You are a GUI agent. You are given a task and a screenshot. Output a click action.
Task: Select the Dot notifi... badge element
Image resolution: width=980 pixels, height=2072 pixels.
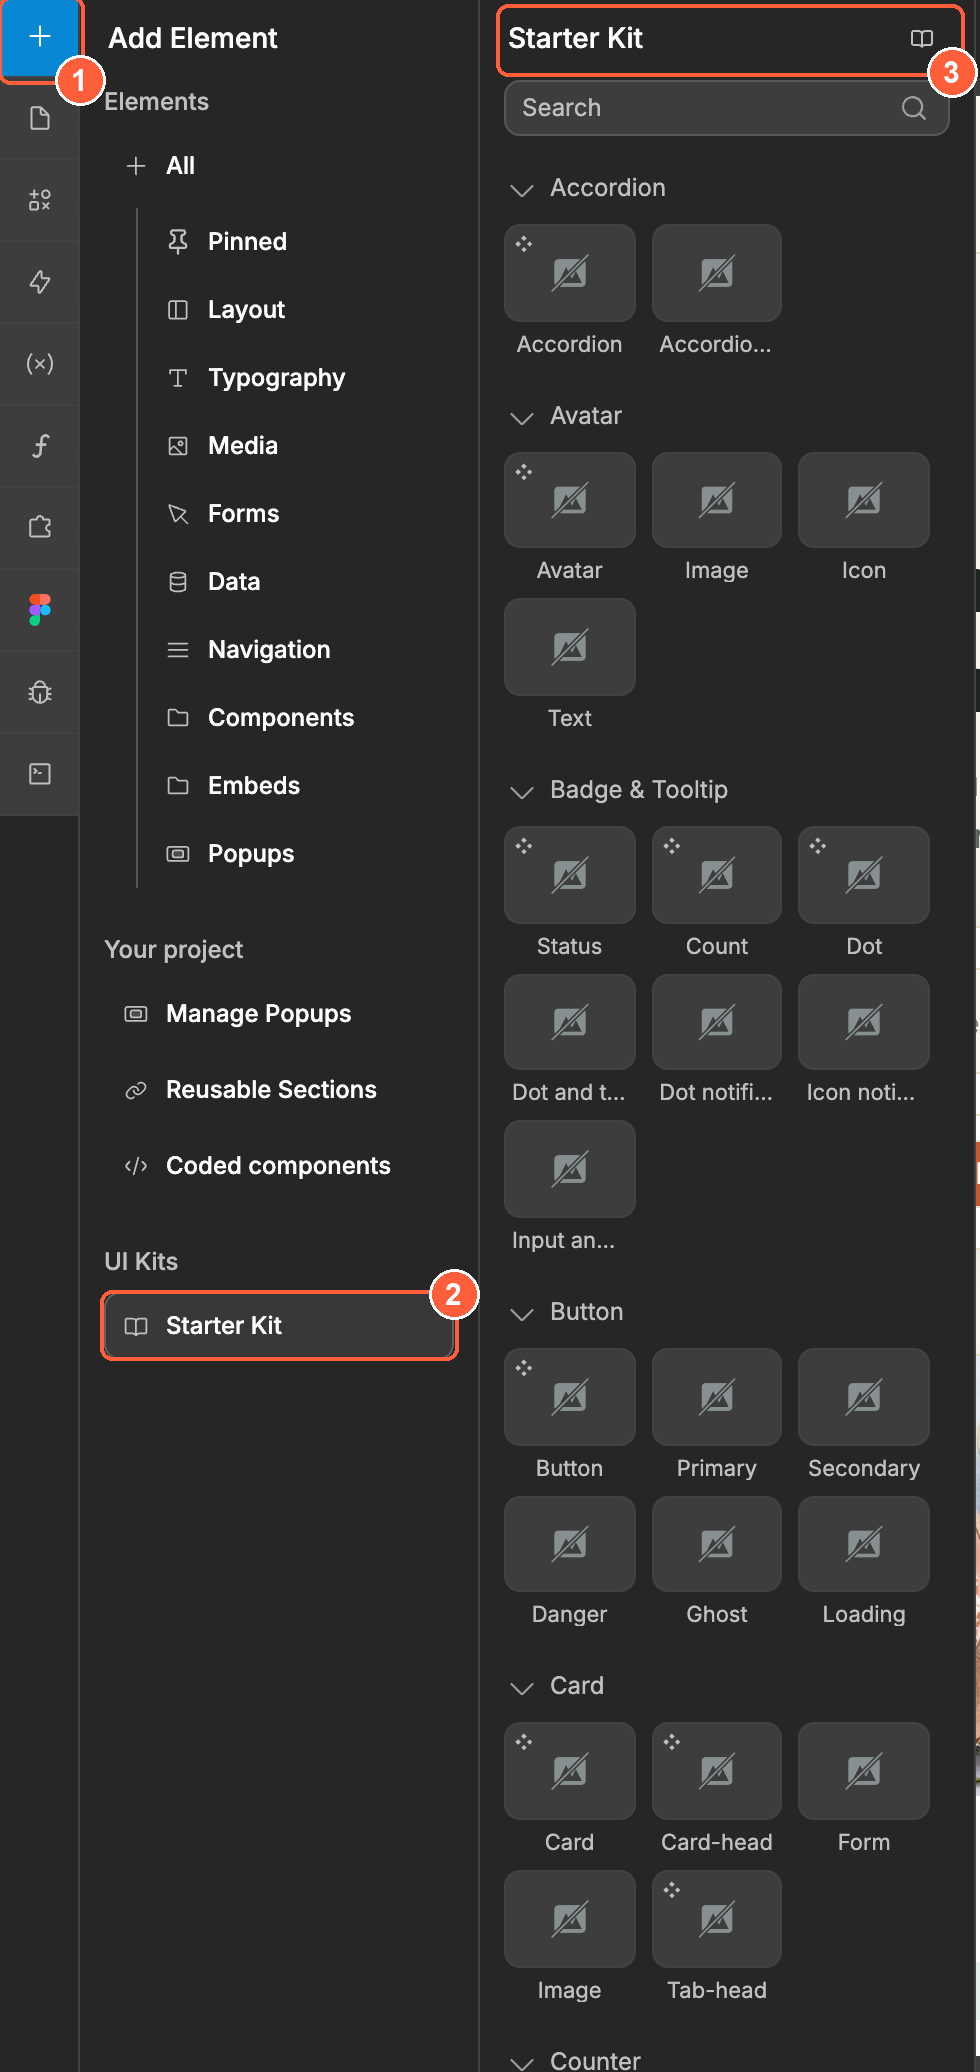pyautogui.click(x=717, y=1022)
